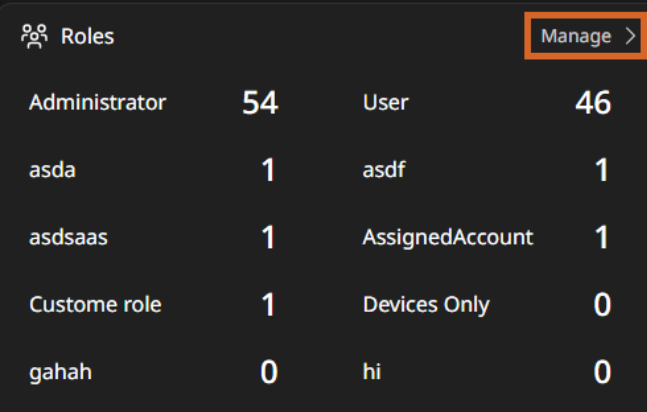Select the asdsaas role
The height and width of the screenshot is (412, 648).
point(68,237)
